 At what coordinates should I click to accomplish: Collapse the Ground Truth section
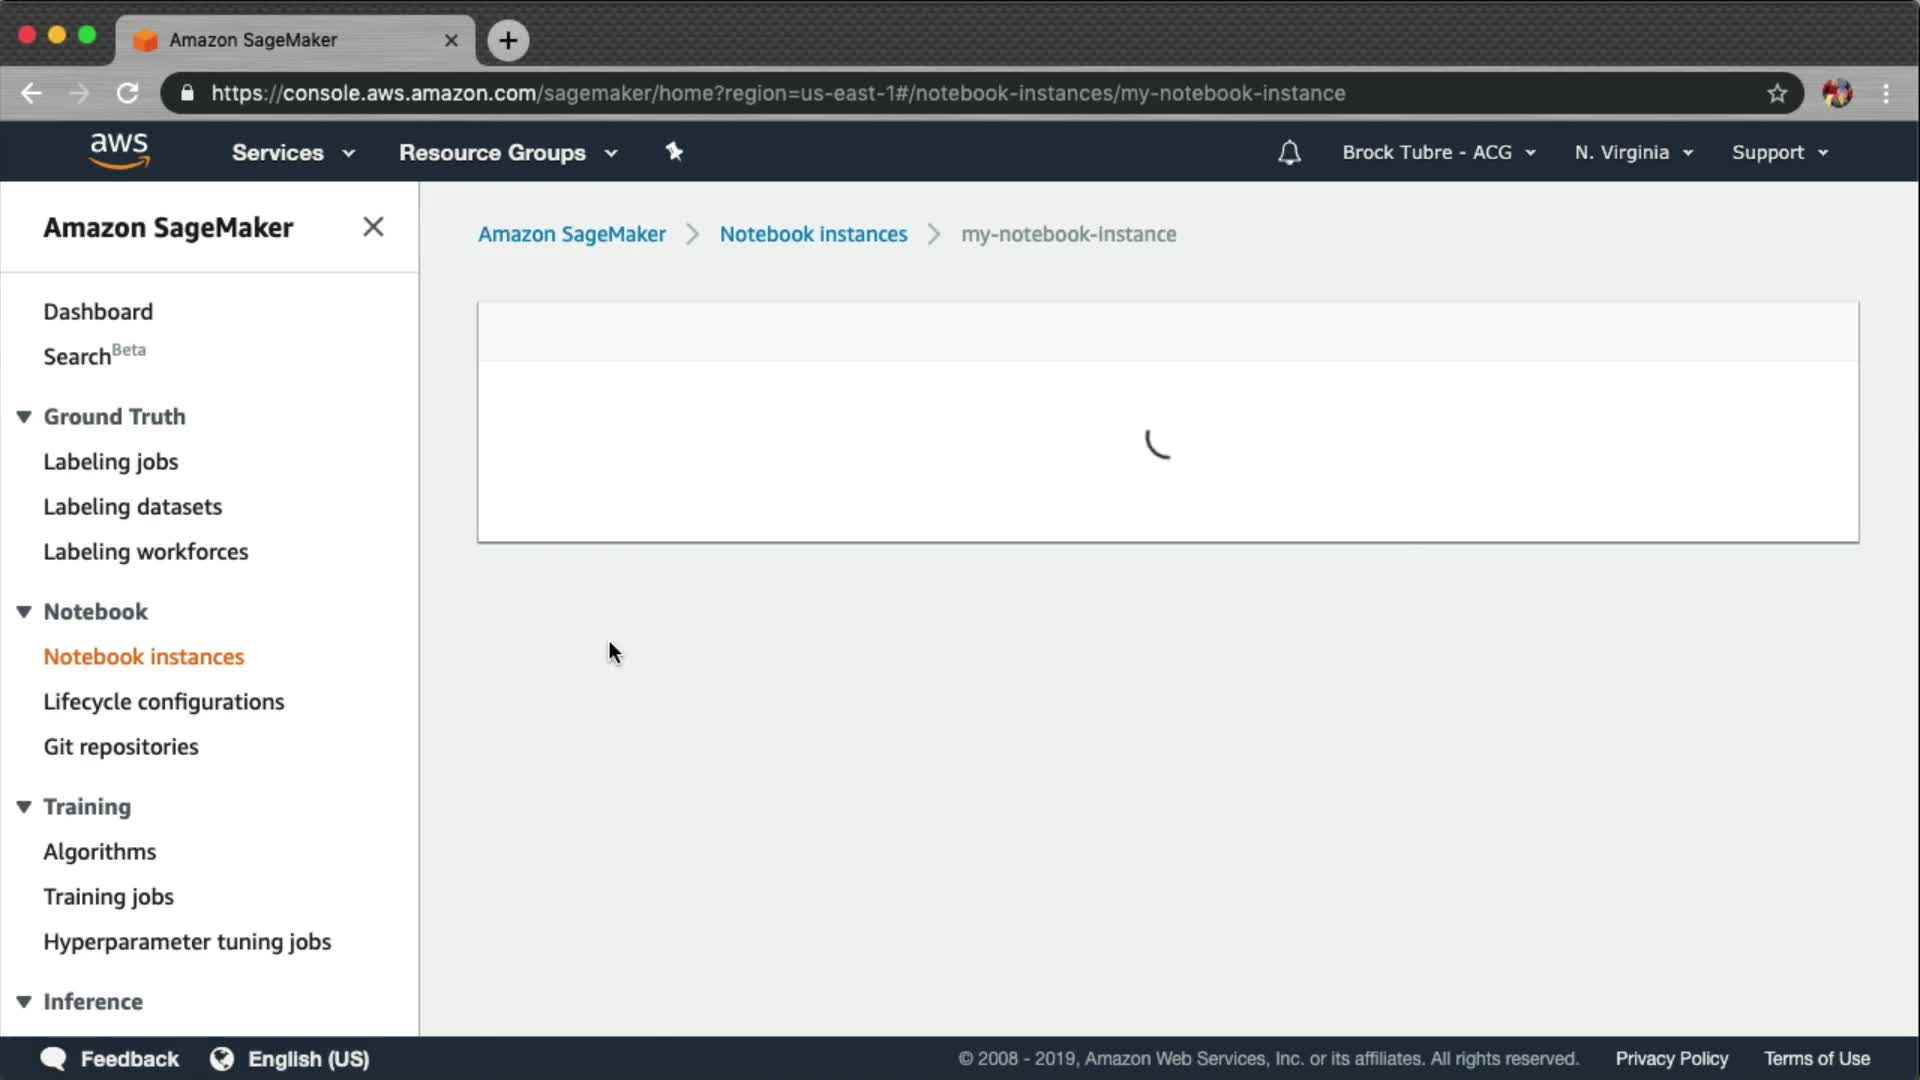click(x=24, y=417)
